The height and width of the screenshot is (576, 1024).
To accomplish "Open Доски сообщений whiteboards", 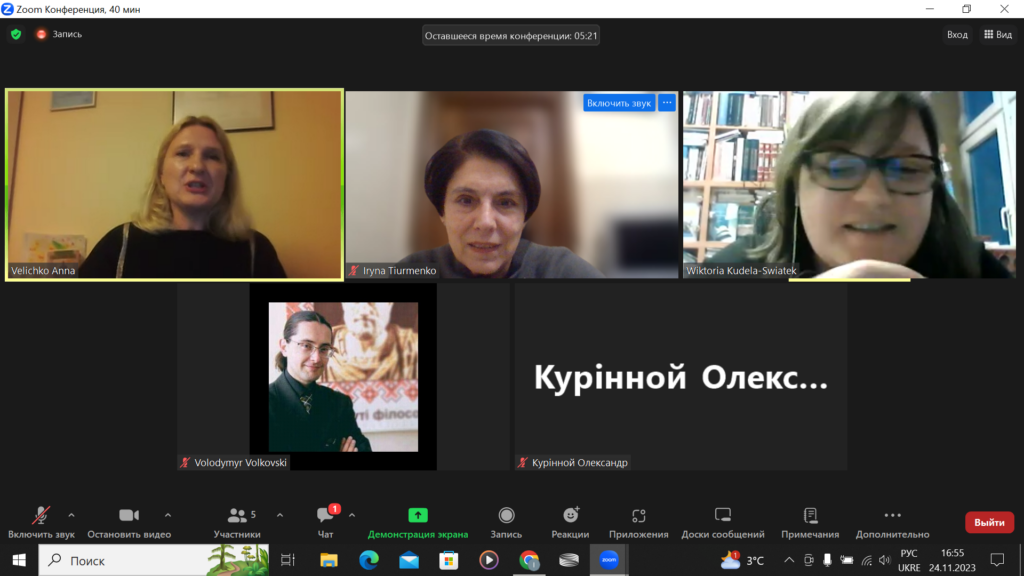I will 722,522.
